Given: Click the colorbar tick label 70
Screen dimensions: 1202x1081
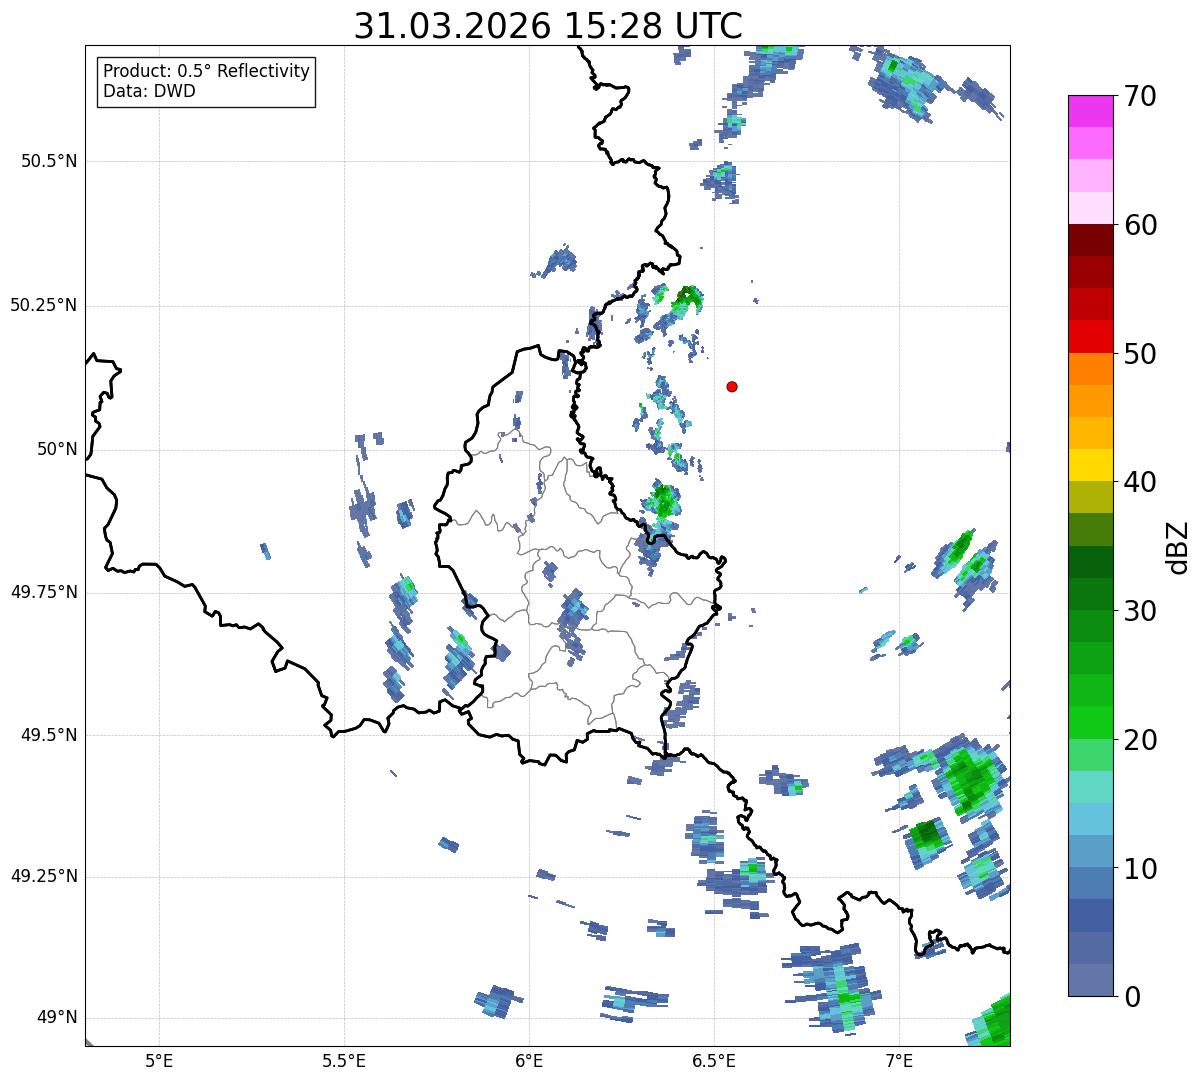Looking at the screenshot, I should click(x=1140, y=96).
